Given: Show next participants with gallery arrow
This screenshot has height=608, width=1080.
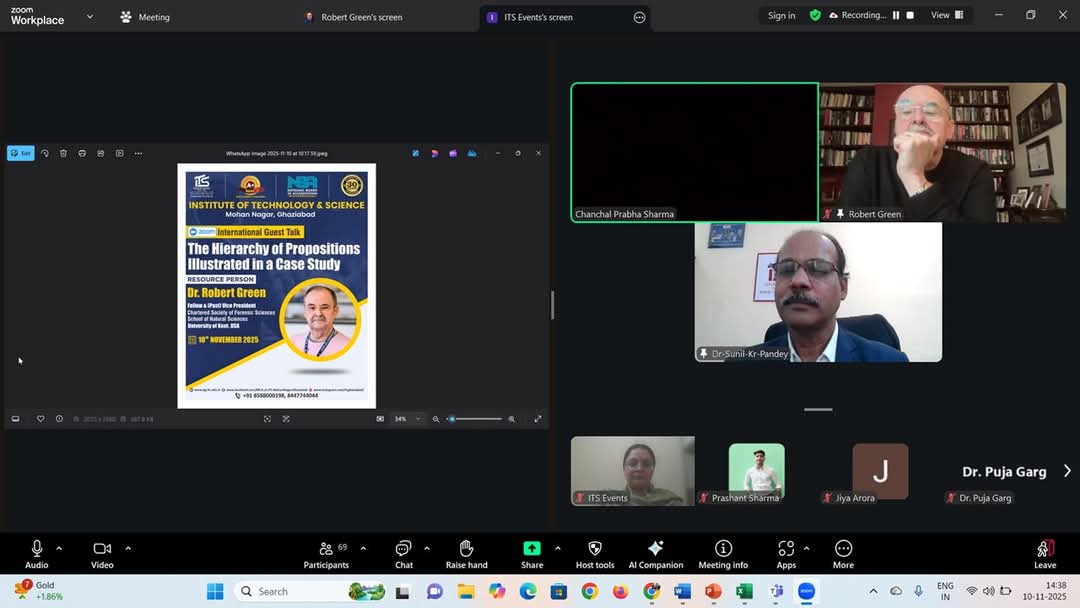Looking at the screenshot, I should pyautogui.click(x=1066, y=471).
